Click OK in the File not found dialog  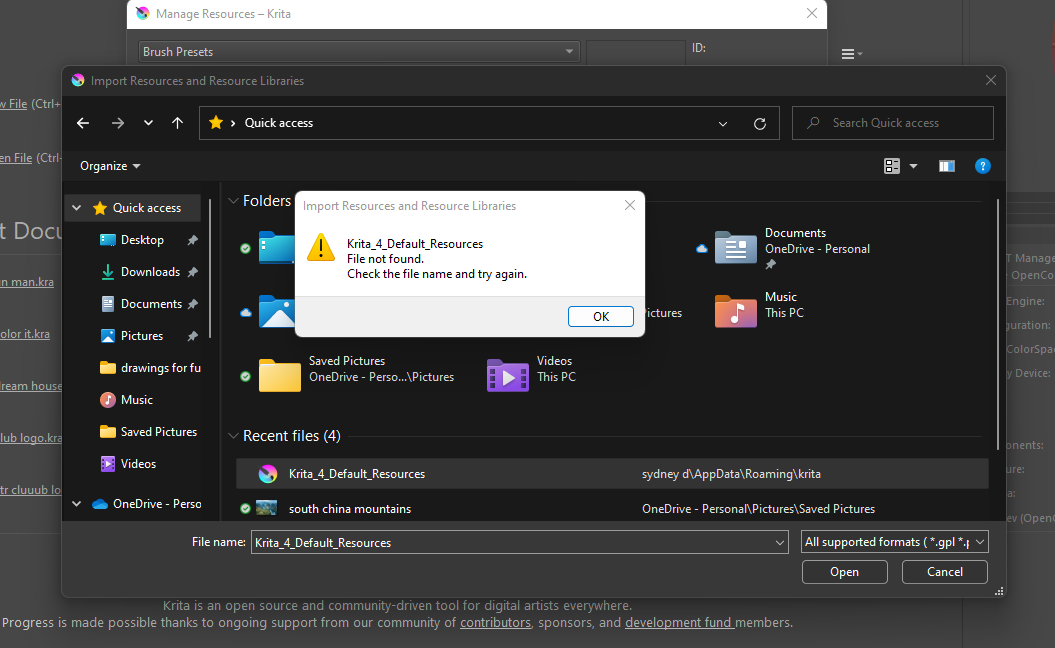coord(600,316)
